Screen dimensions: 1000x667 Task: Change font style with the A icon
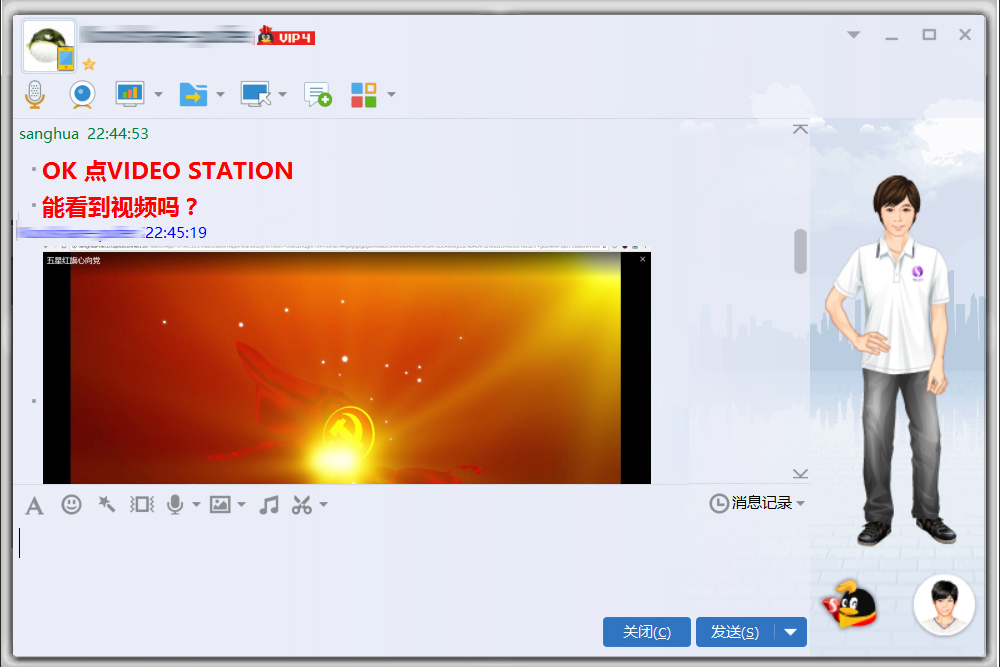click(34, 504)
